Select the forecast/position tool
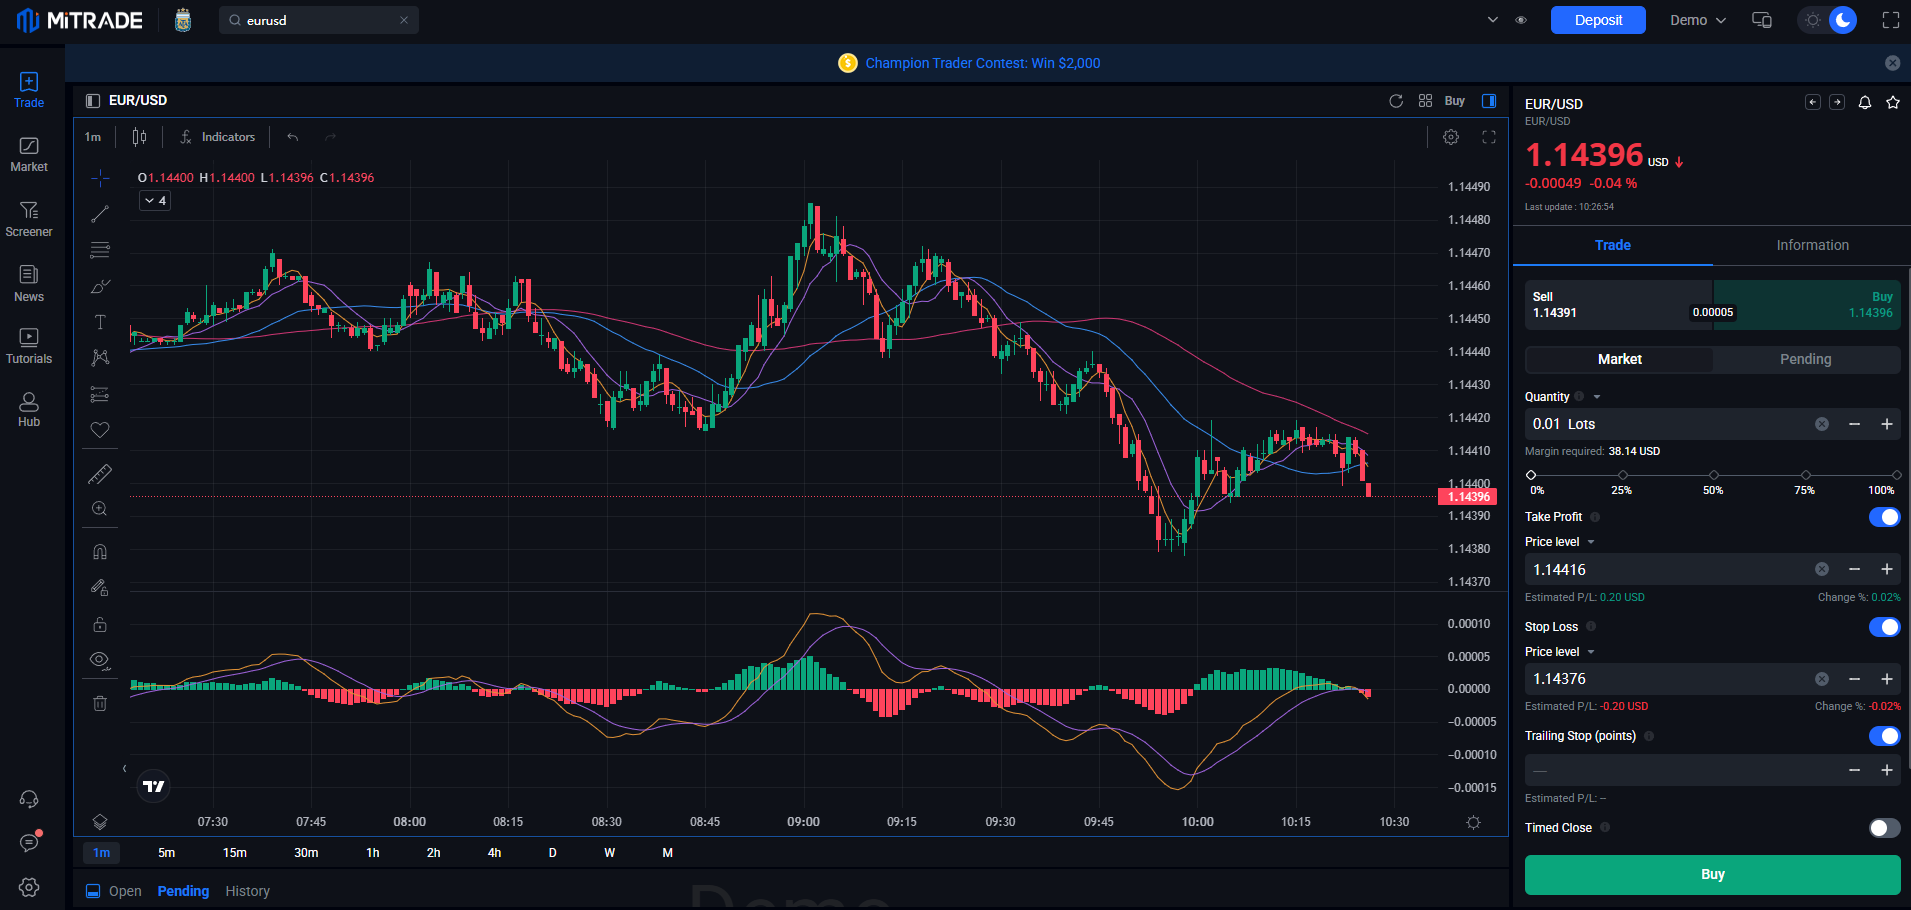The height and width of the screenshot is (910, 1911). (x=100, y=394)
